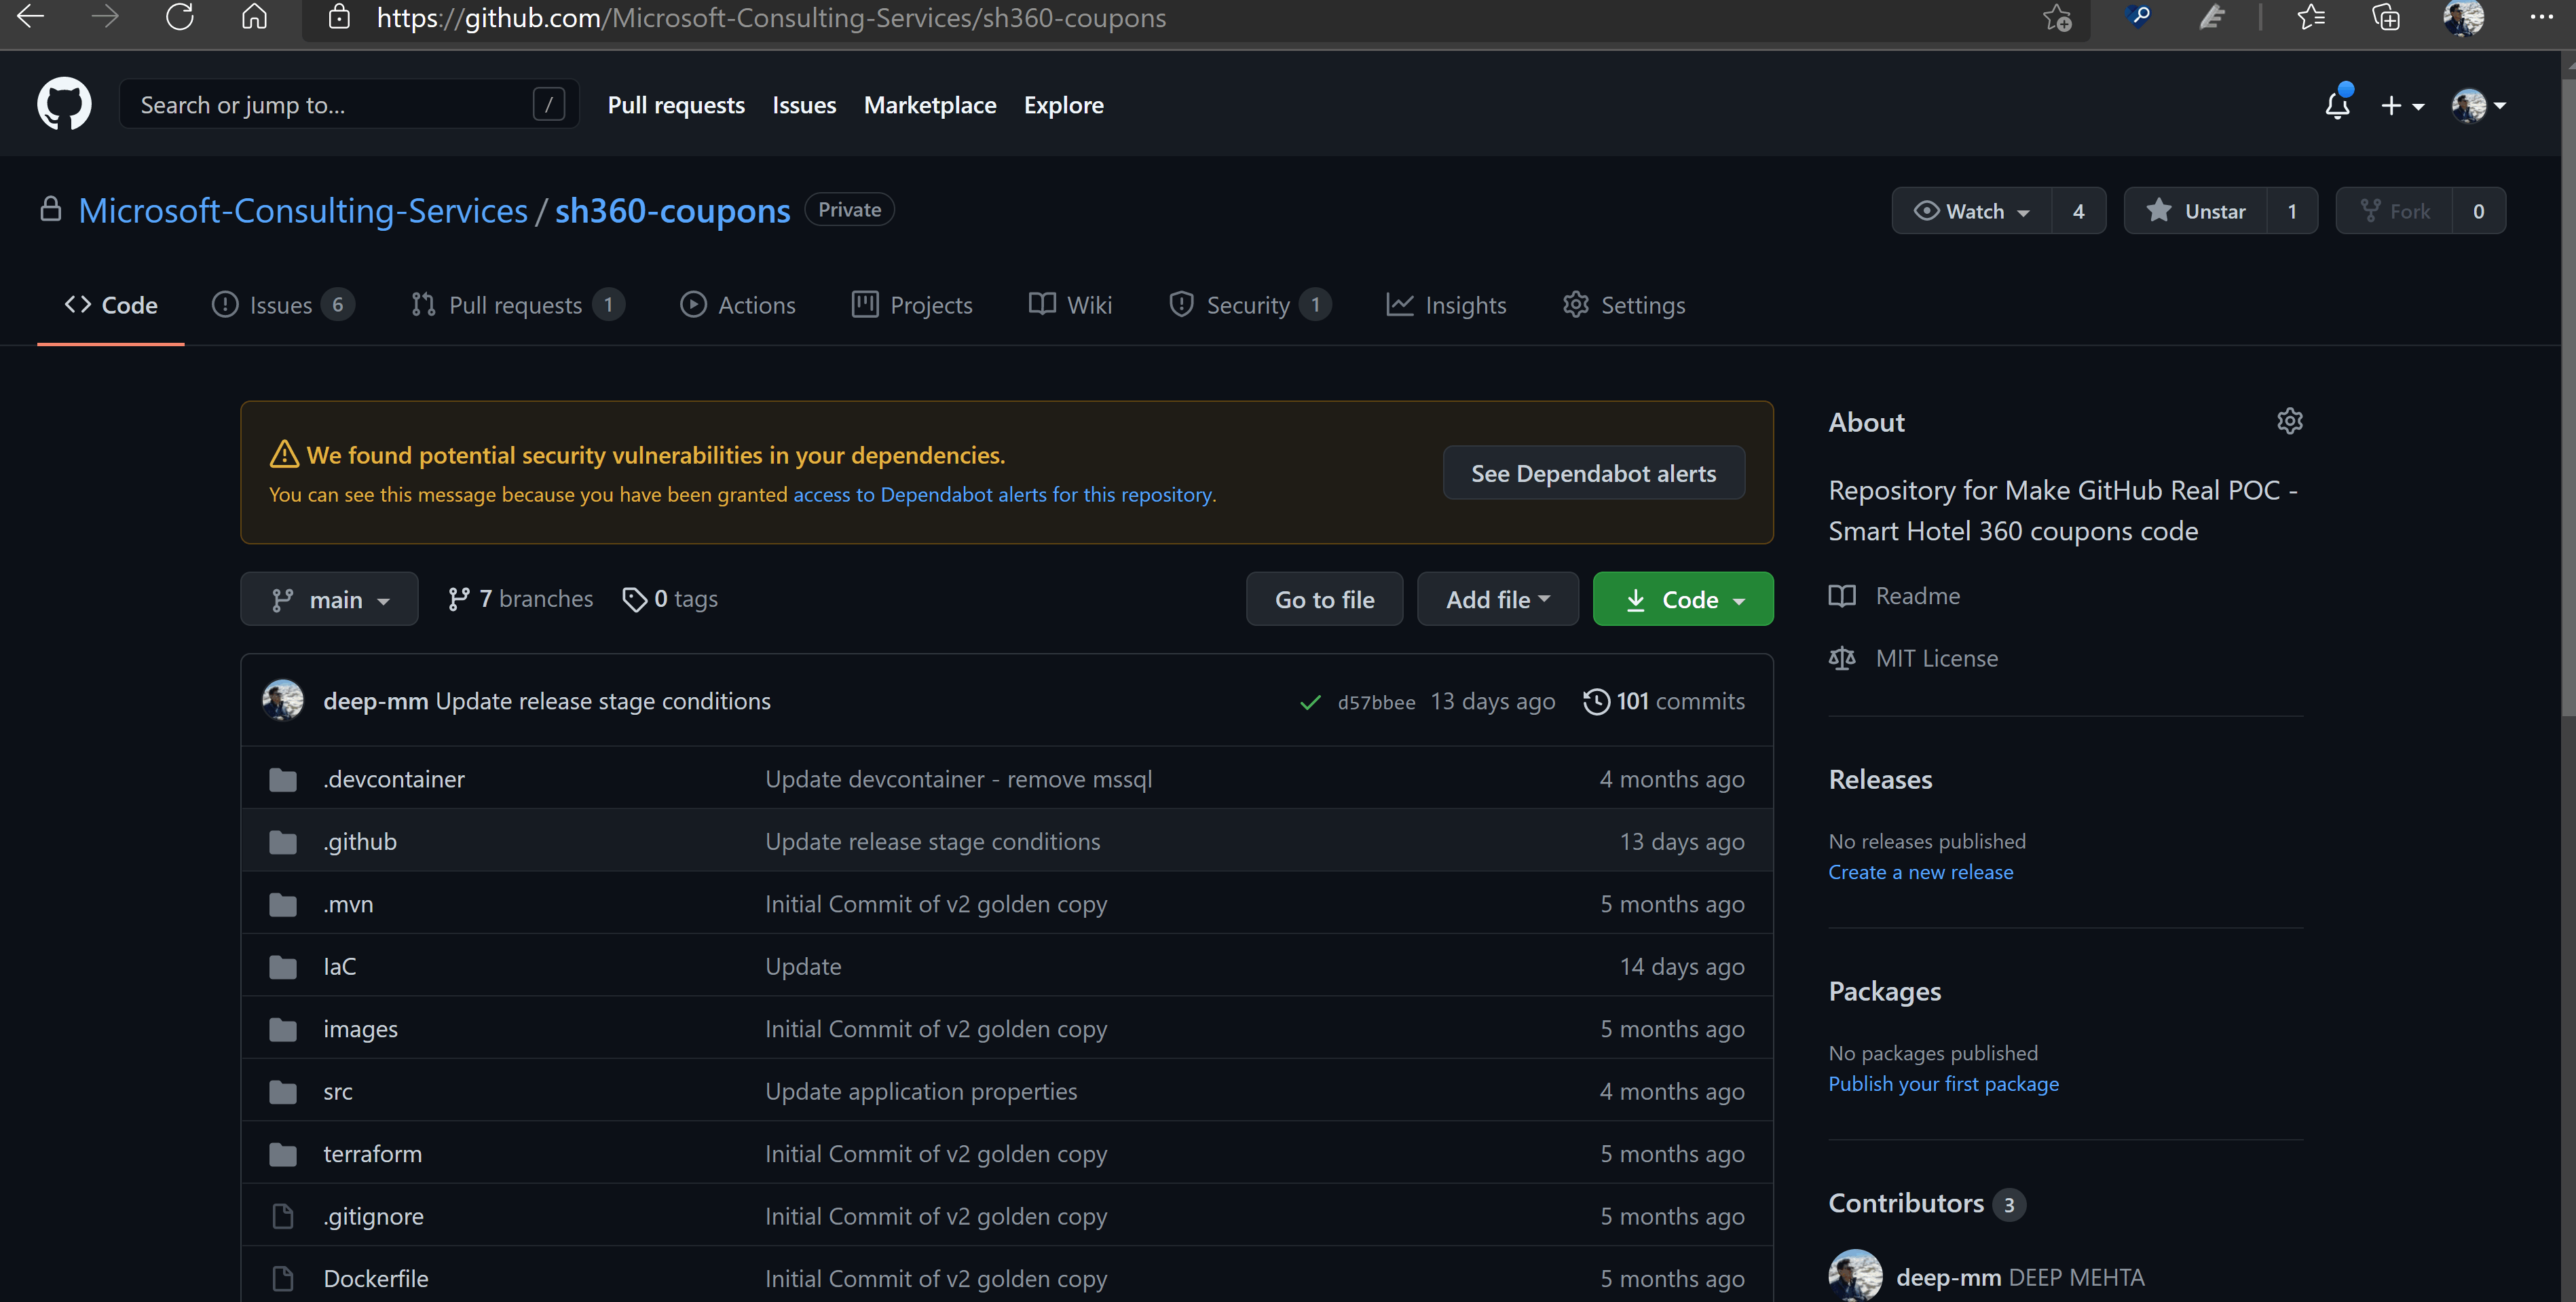This screenshot has height=1302, width=2576.
Task: Switch to the Issues tab
Action: (283, 305)
